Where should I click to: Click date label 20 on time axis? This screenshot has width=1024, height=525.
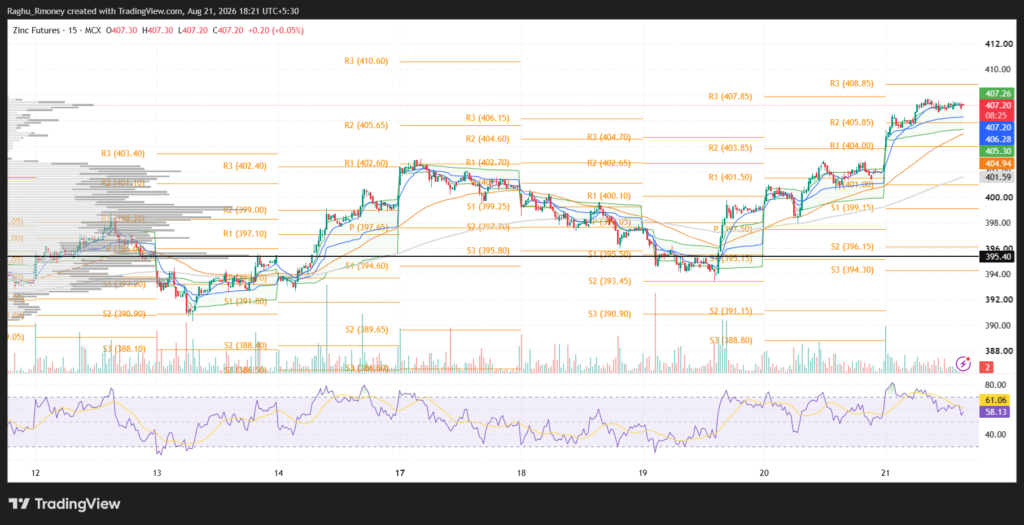pyautogui.click(x=764, y=473)
